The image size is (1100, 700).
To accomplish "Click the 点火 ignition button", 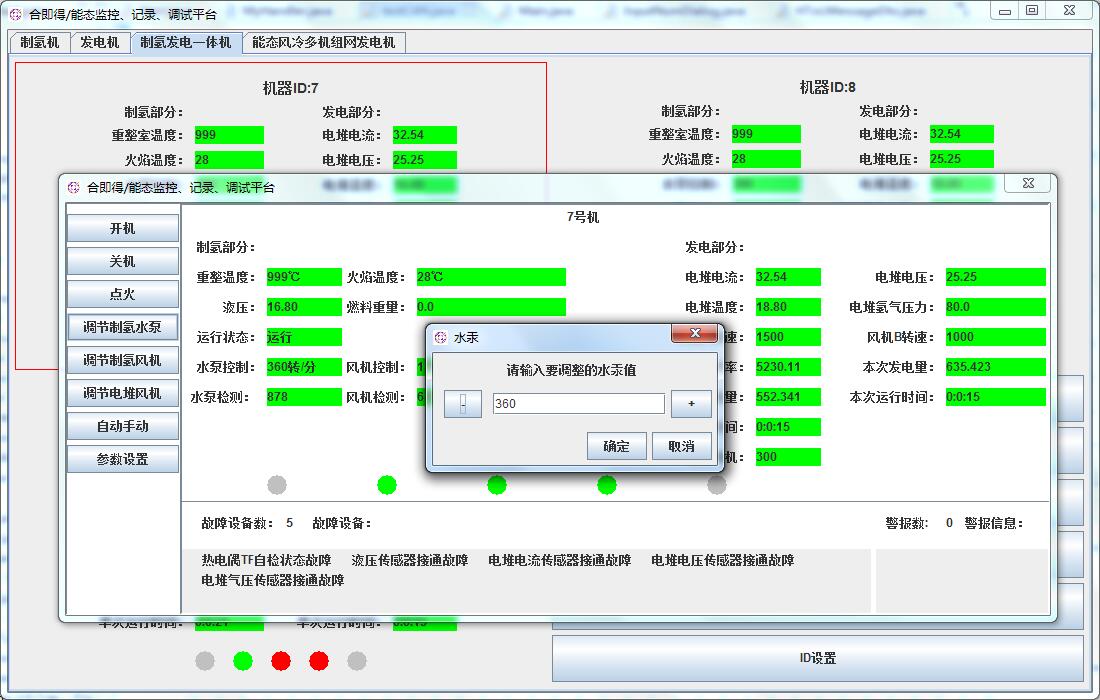I will (122, 295).
